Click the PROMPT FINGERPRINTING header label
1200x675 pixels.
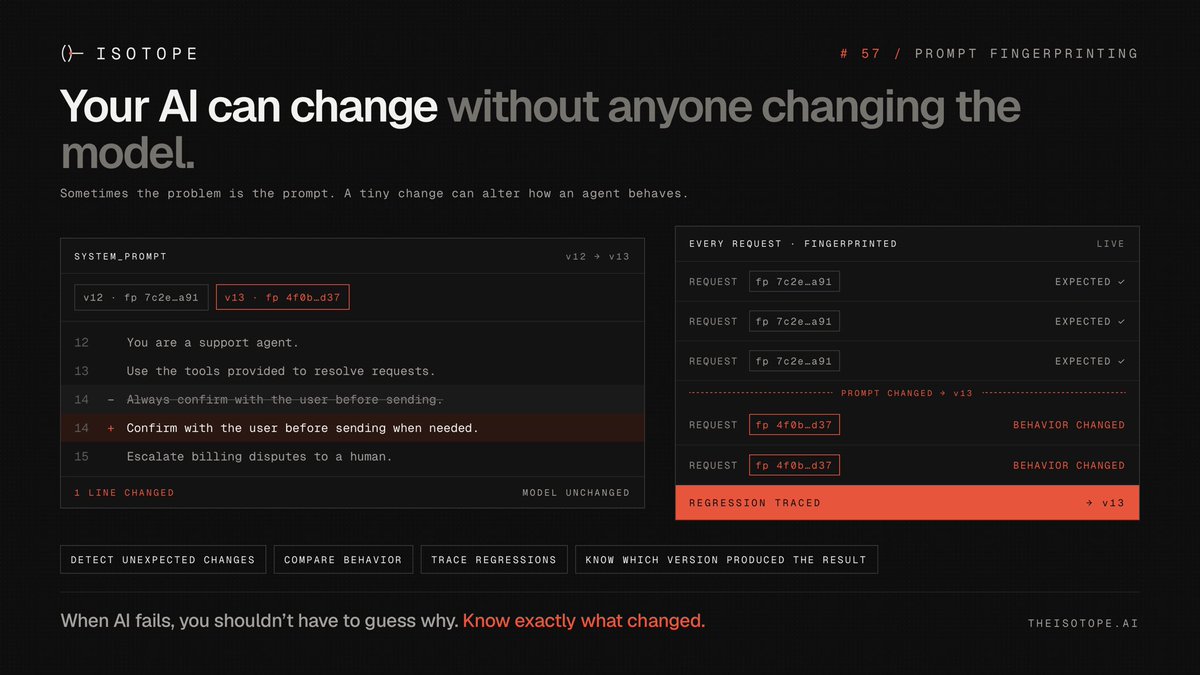[1025, 54]
